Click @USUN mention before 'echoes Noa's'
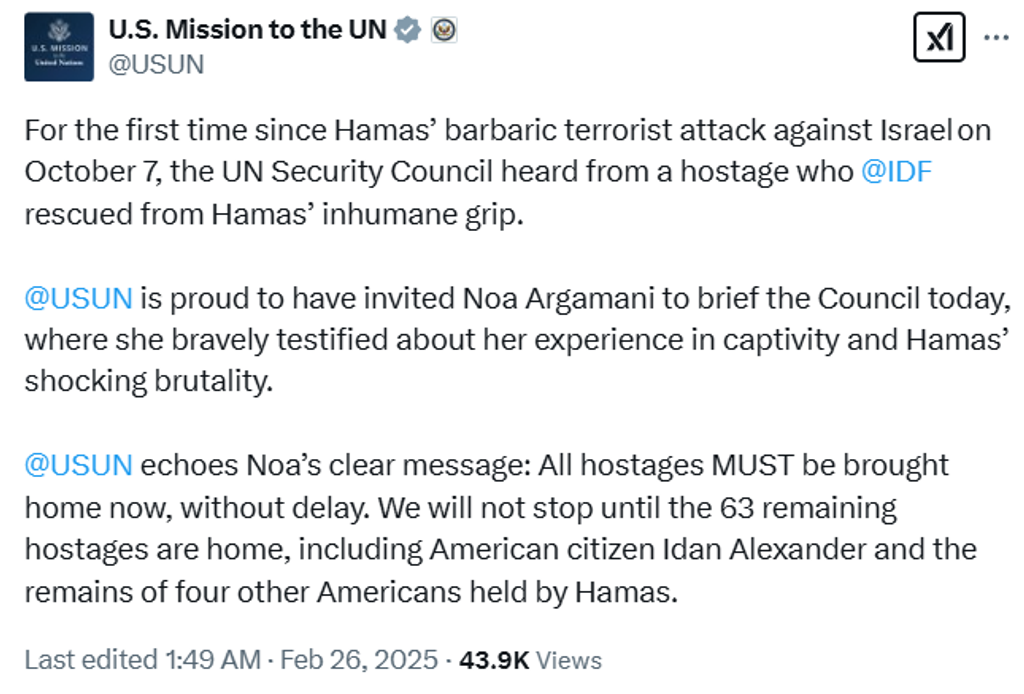 tap(78, 465)
